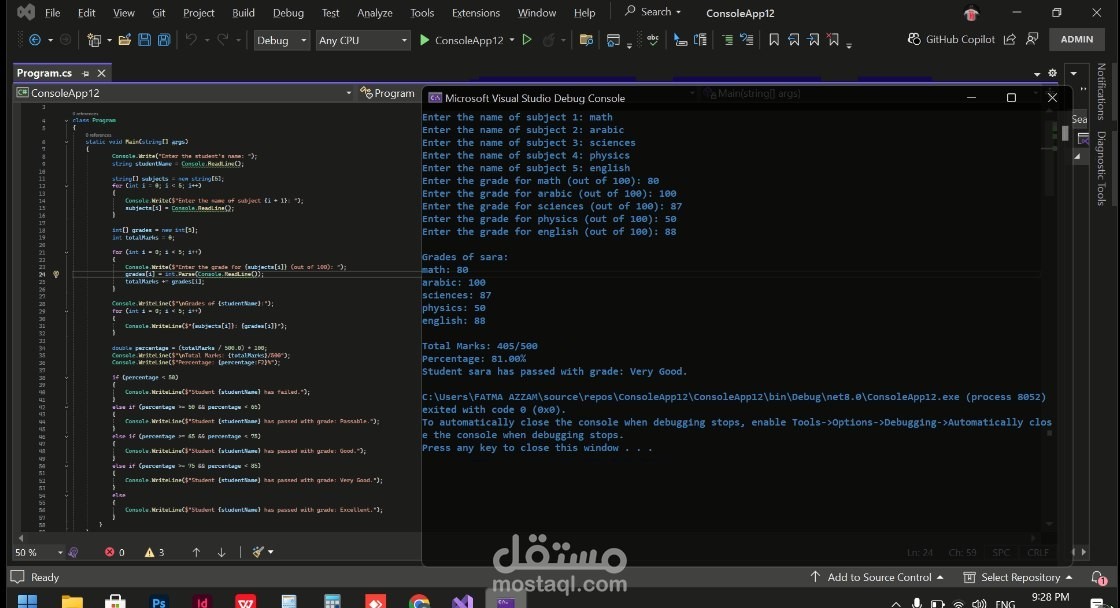This screenshot has width=1120, height=608.
Task: Save the current file with Save icon
Action: 144,40
